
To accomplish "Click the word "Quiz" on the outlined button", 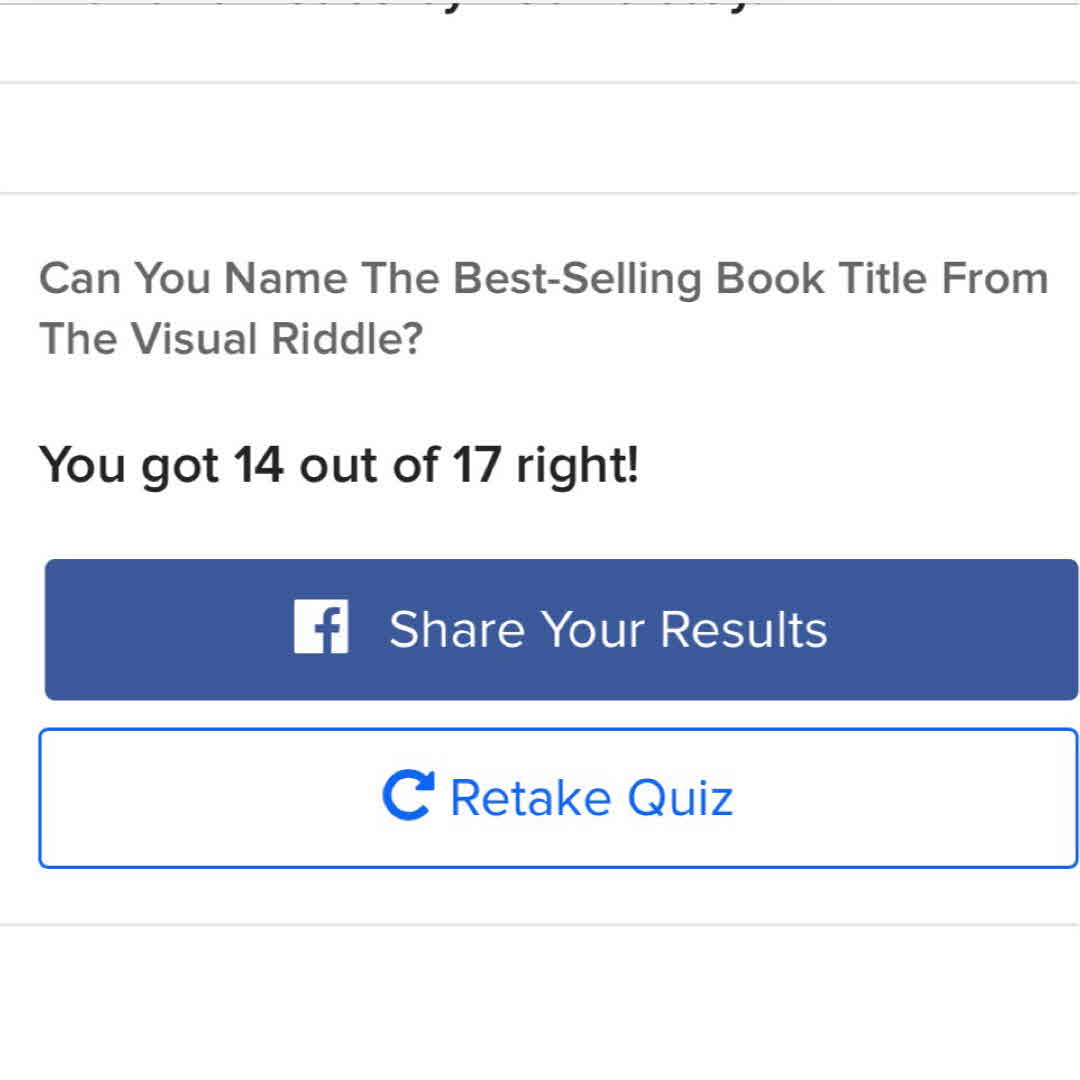I will (680, 798).
